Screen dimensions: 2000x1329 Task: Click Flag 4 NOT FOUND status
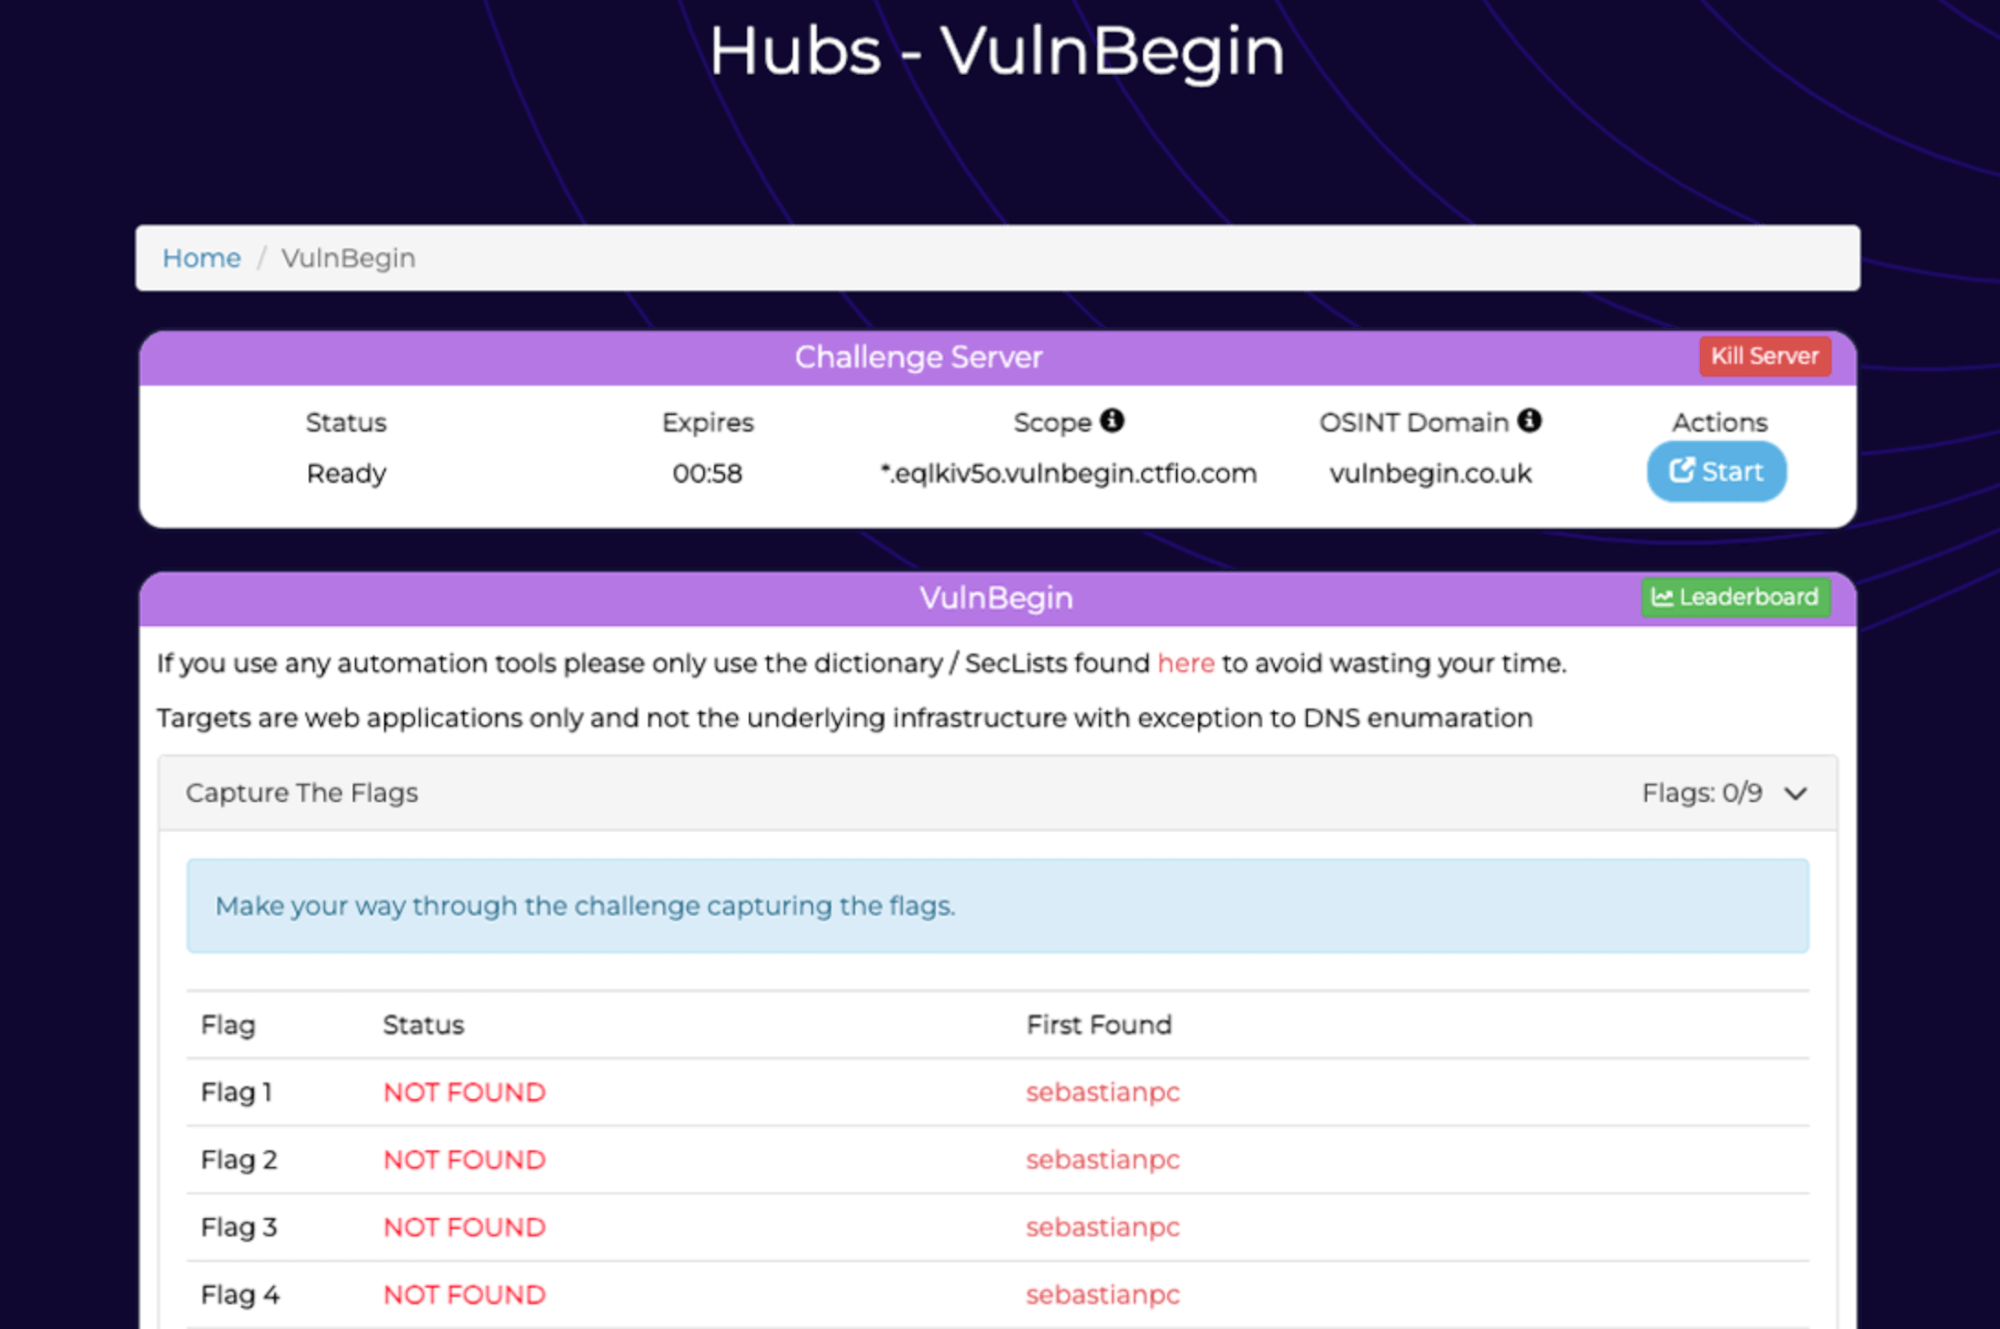465,1295
